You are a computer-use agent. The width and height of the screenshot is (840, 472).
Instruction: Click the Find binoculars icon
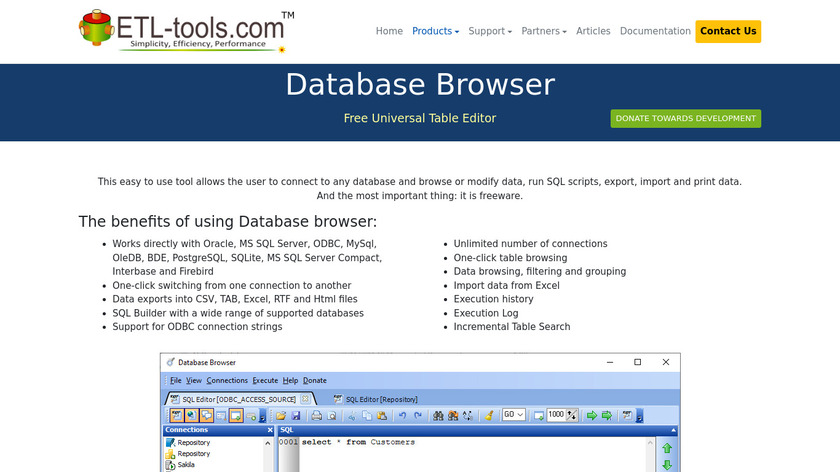(438, 416)
